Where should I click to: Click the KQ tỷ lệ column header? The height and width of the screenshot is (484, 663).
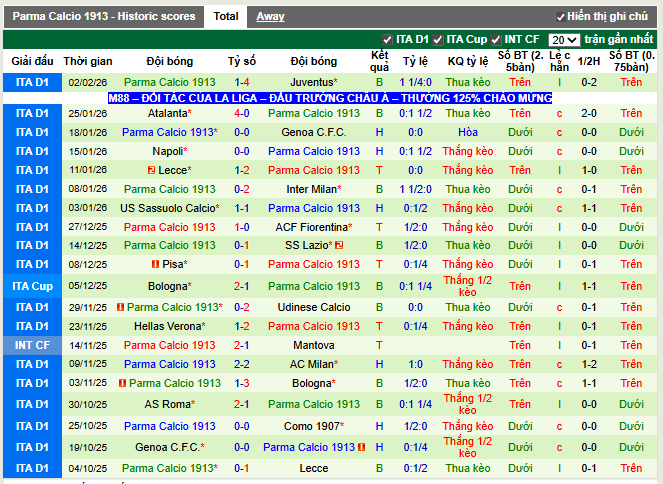[x=468, y=61]
